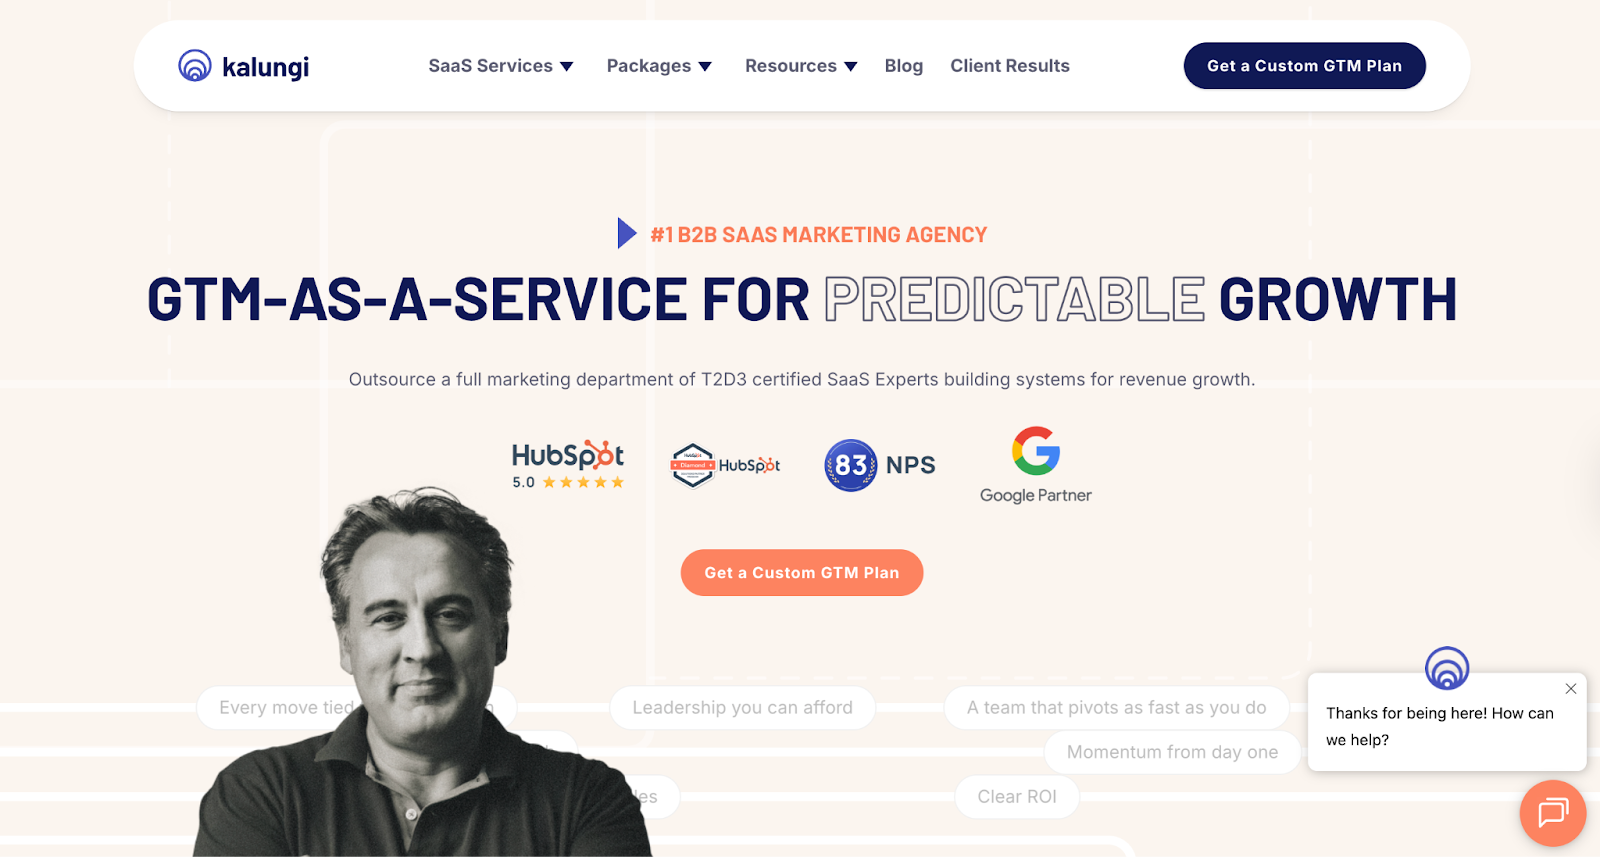Open the Blog page
Viewport: 1600px width, 857px height.
[904, 66]
